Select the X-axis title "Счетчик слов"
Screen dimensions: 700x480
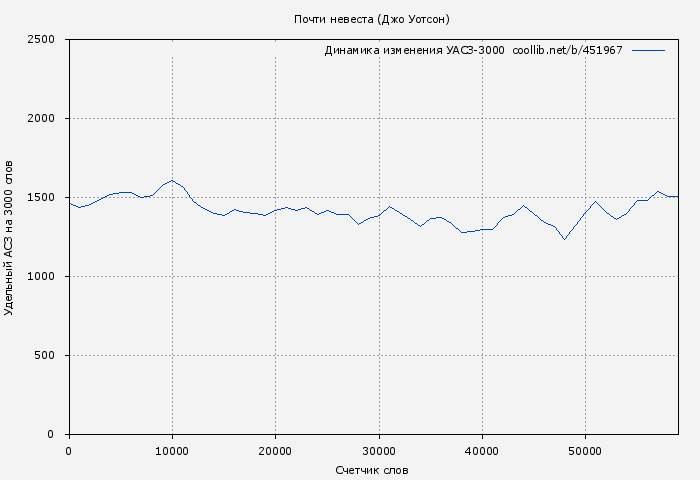pyautogui.click(x=372, y=470)
